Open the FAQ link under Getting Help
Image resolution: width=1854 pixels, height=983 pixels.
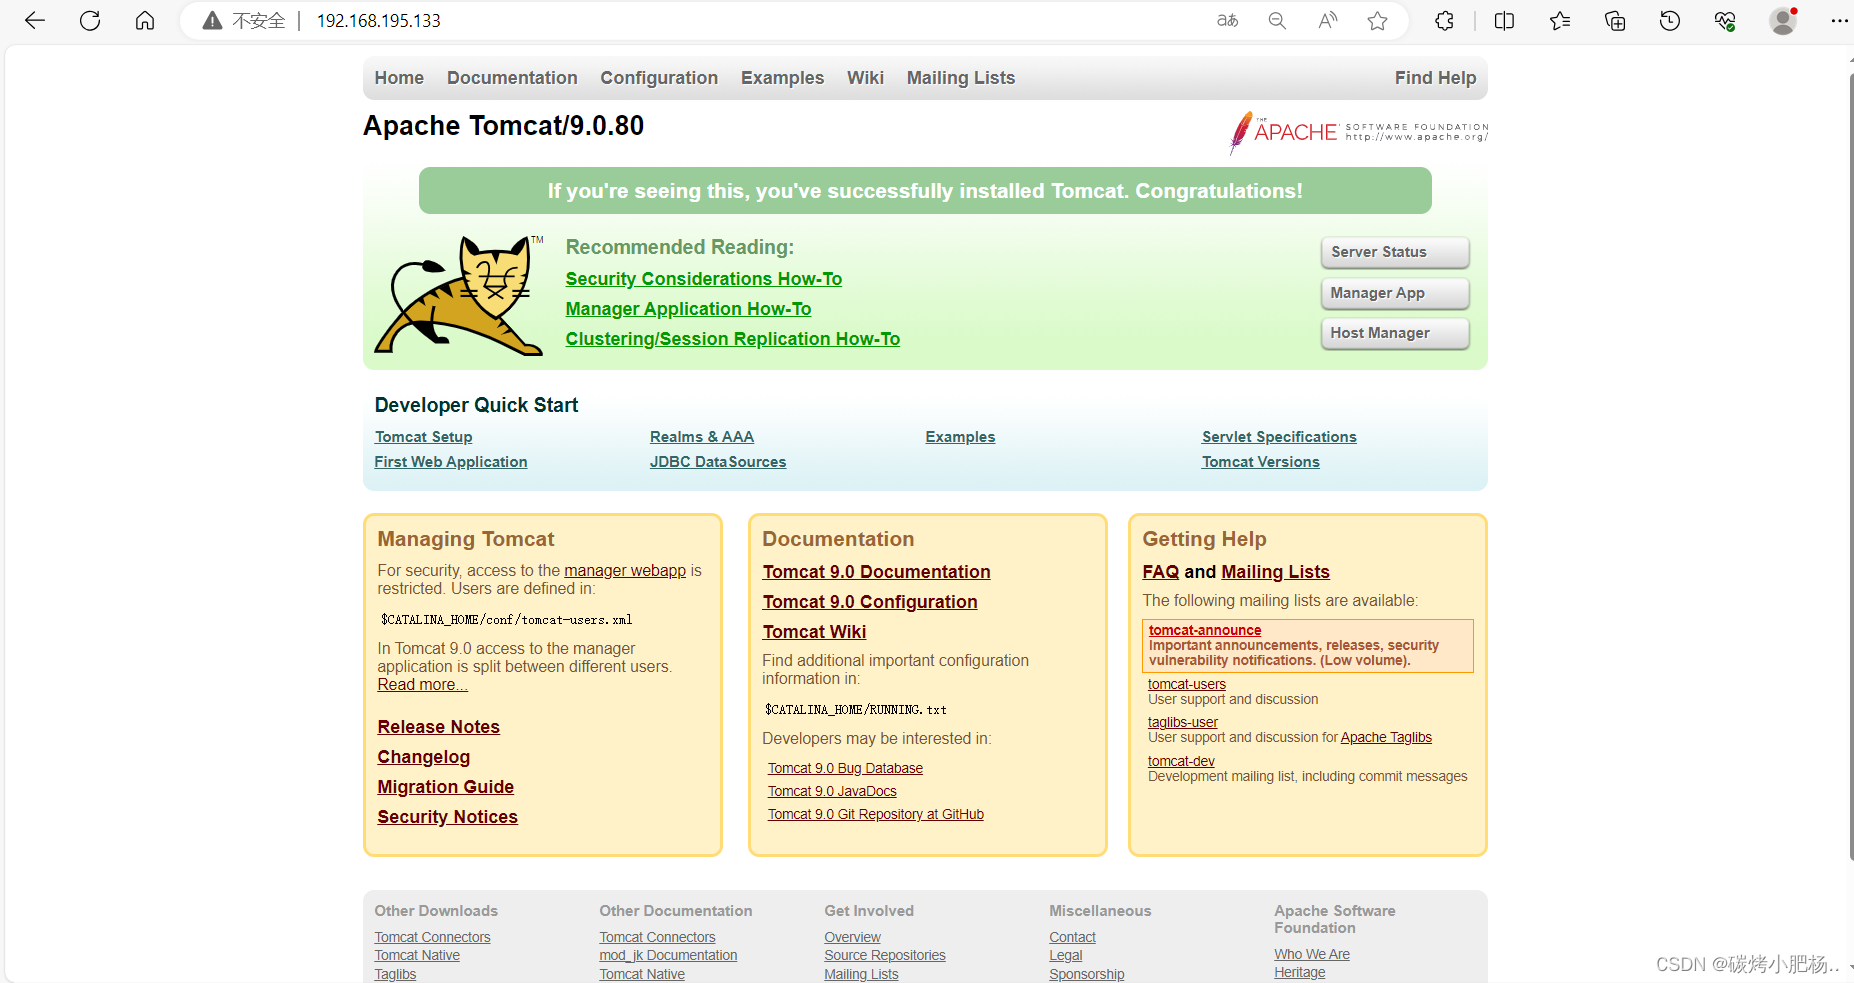pos(1160,572)
